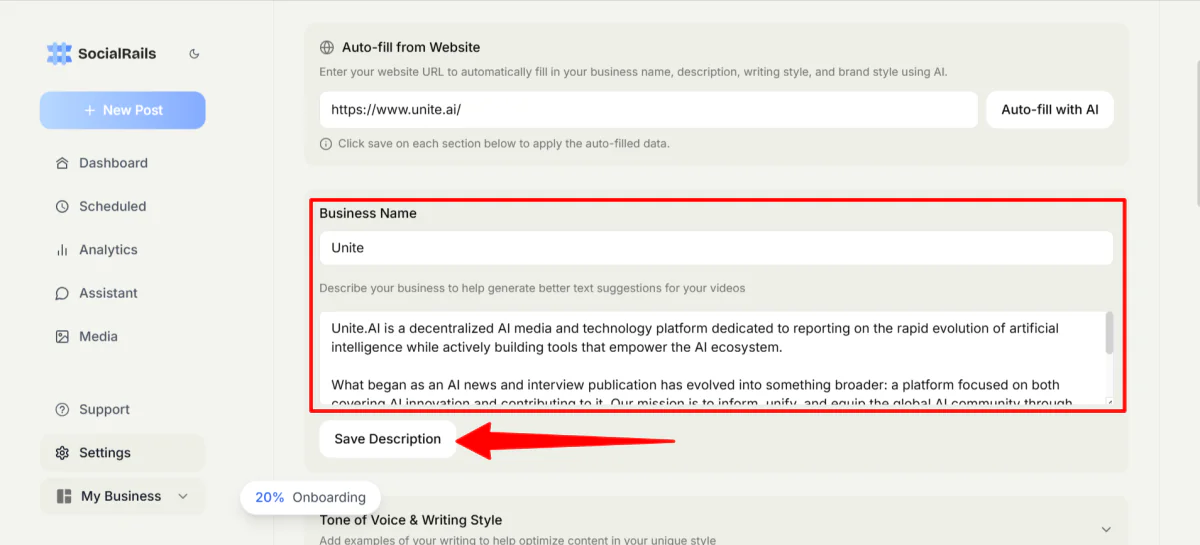The height and width of the screenshot is (545, 1200).
Task: Click the Business Name field containing Unite
Action: coord(716,248)
